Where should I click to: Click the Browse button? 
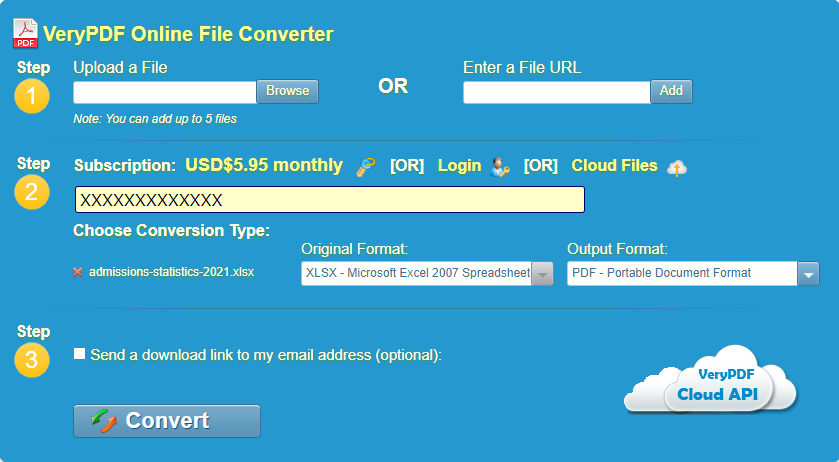(x=287, y=91)
